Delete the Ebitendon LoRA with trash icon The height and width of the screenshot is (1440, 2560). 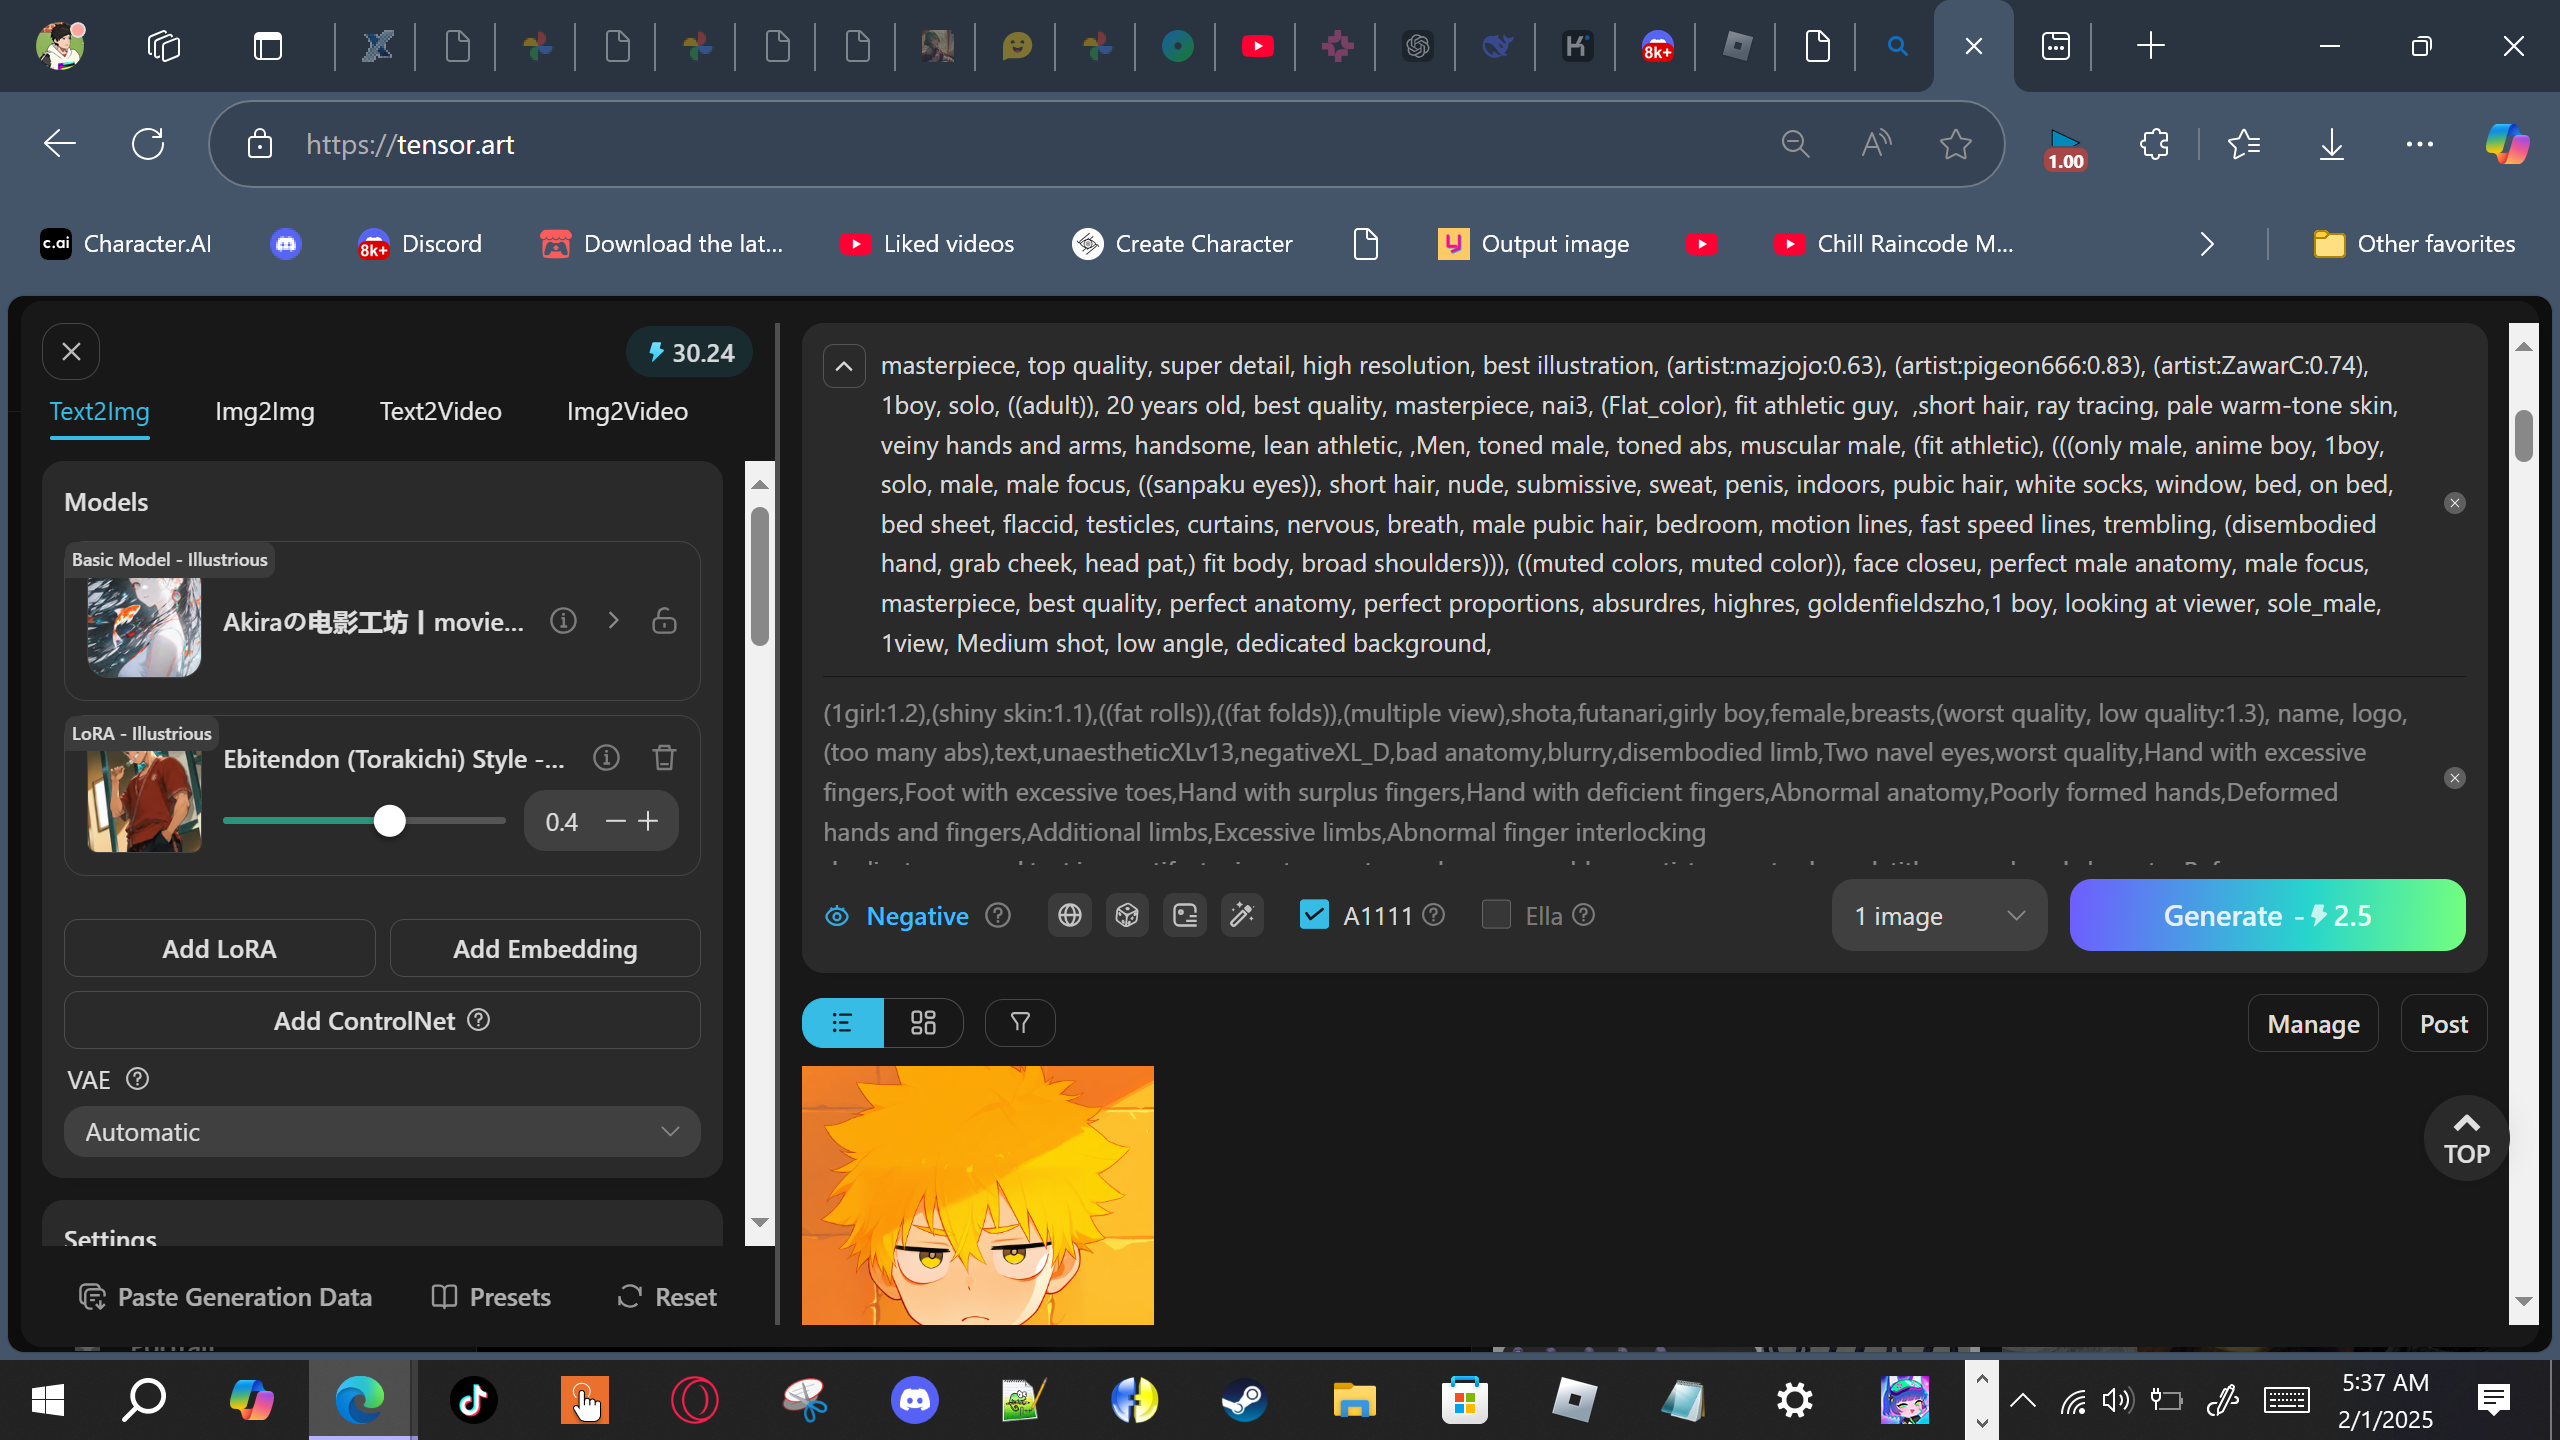tap(664, 758)
